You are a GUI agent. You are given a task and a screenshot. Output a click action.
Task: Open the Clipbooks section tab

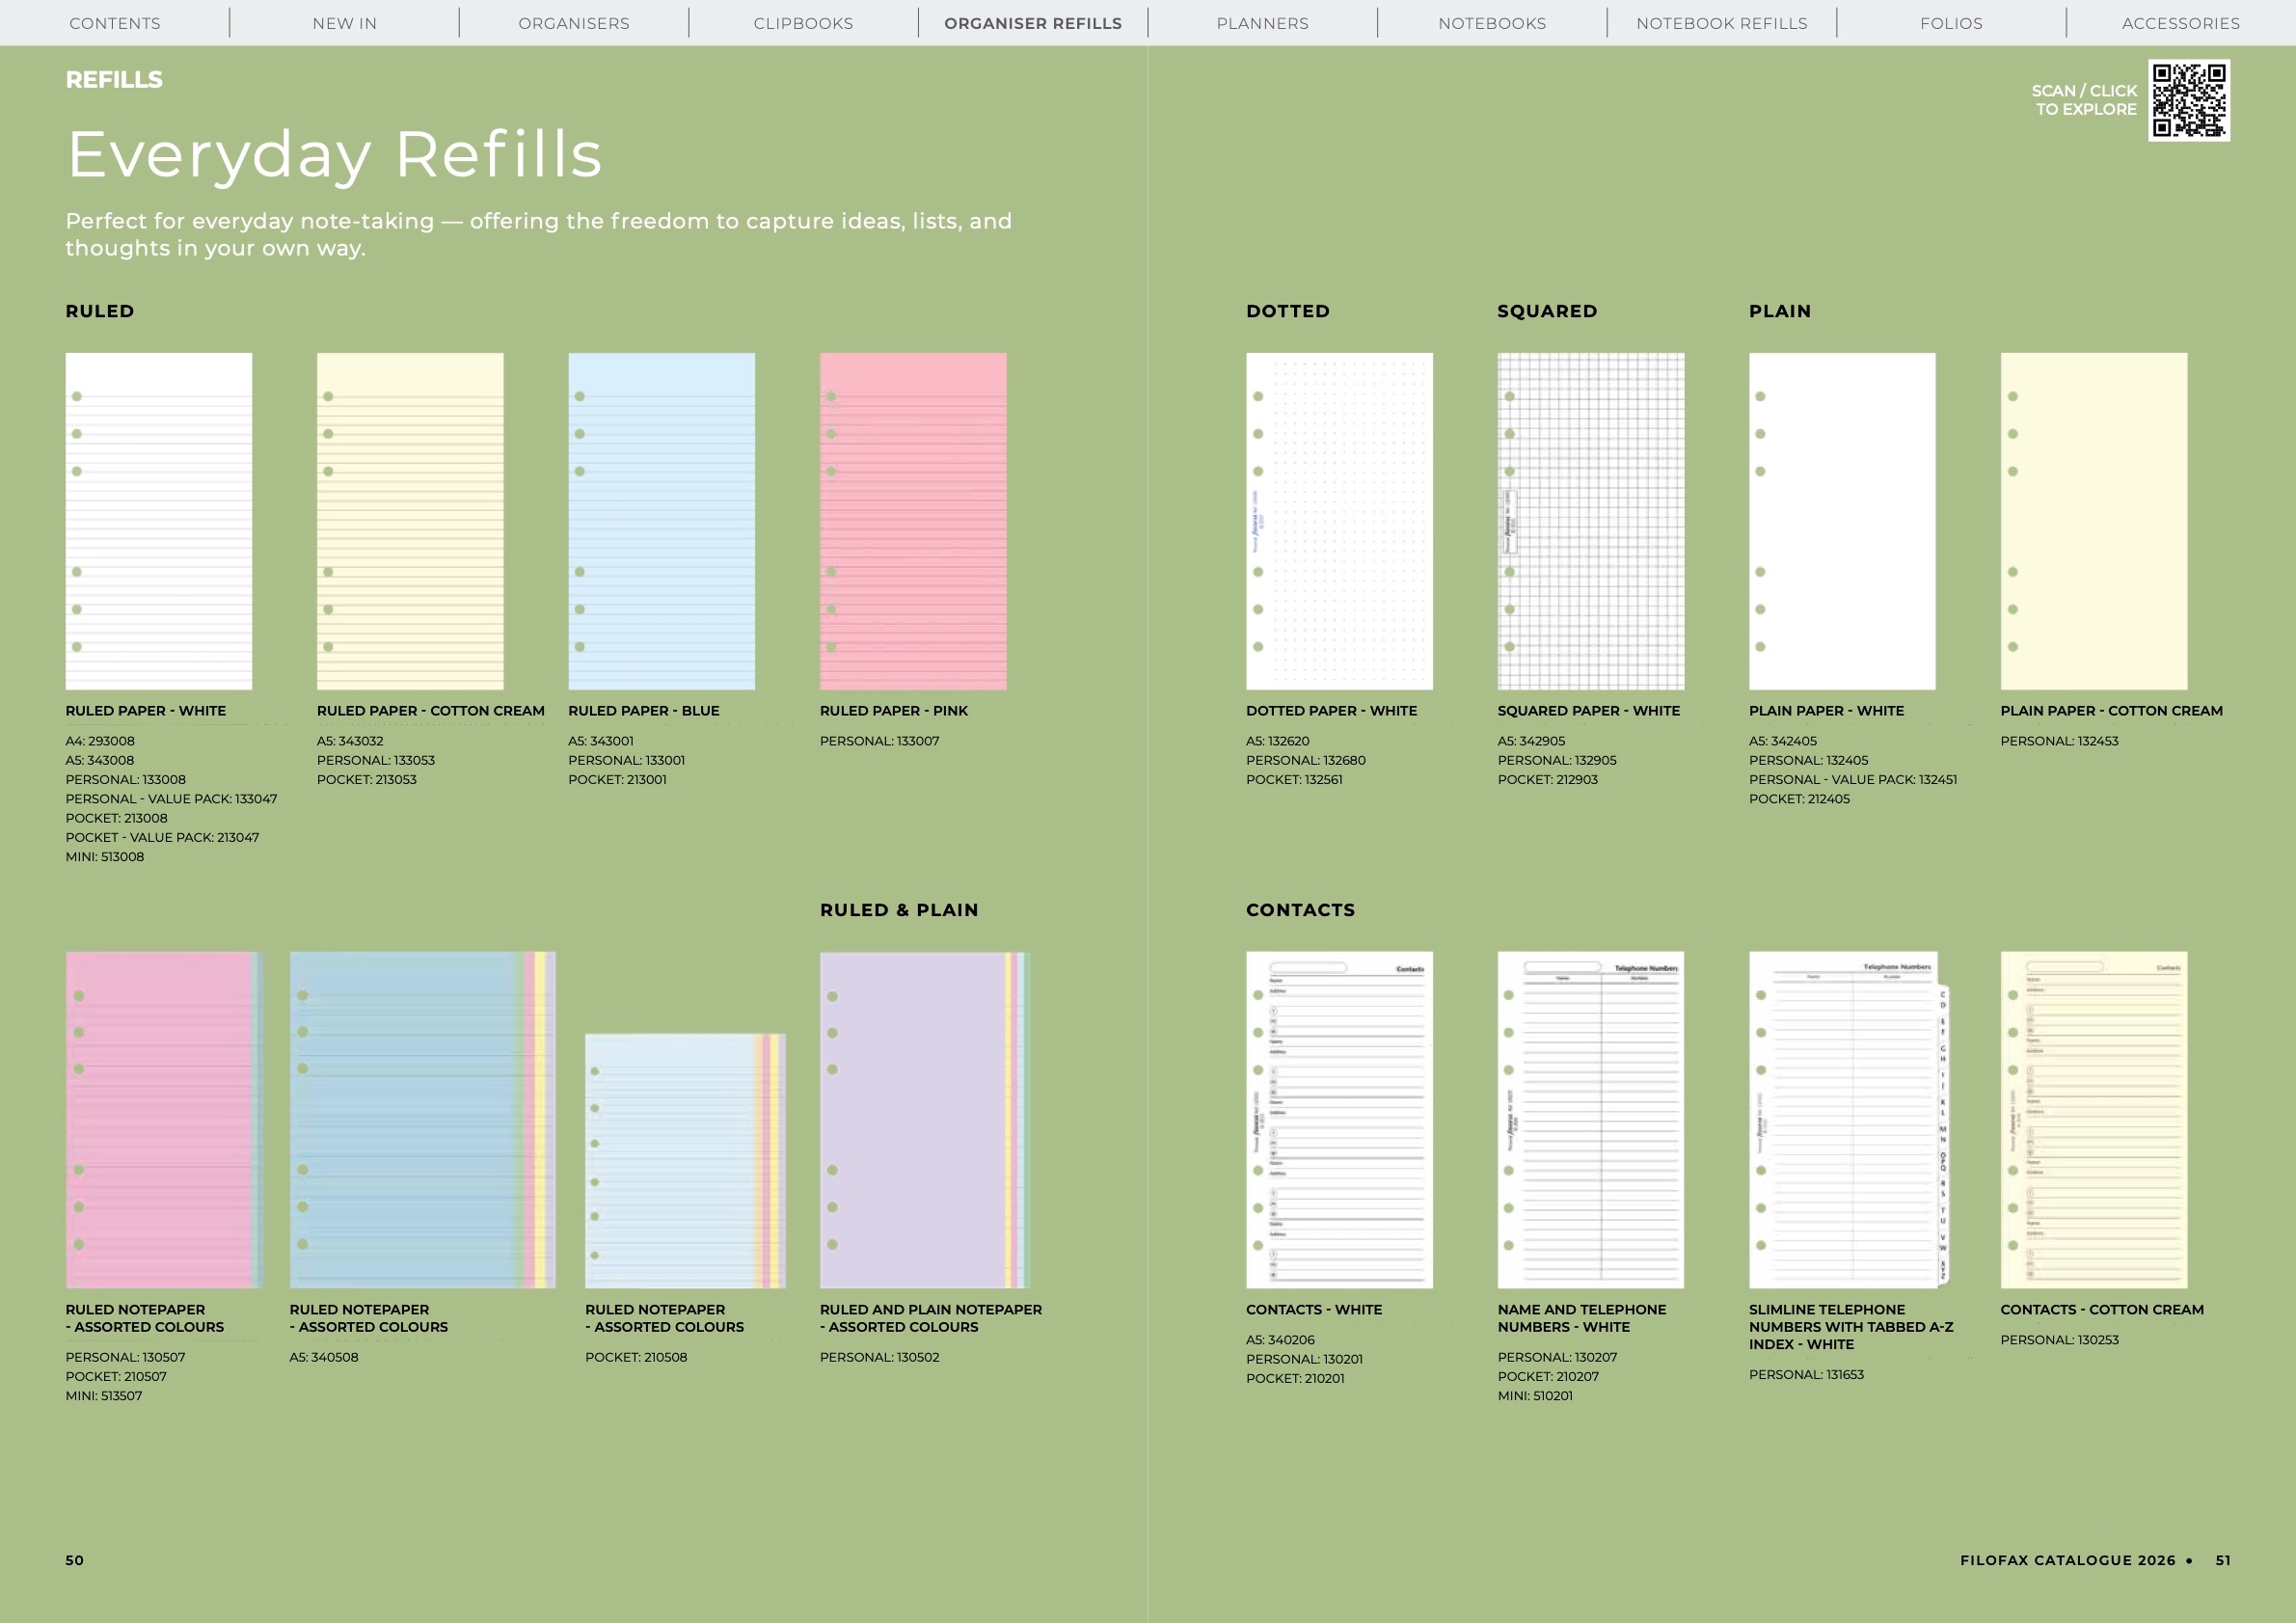coord(803,23)
